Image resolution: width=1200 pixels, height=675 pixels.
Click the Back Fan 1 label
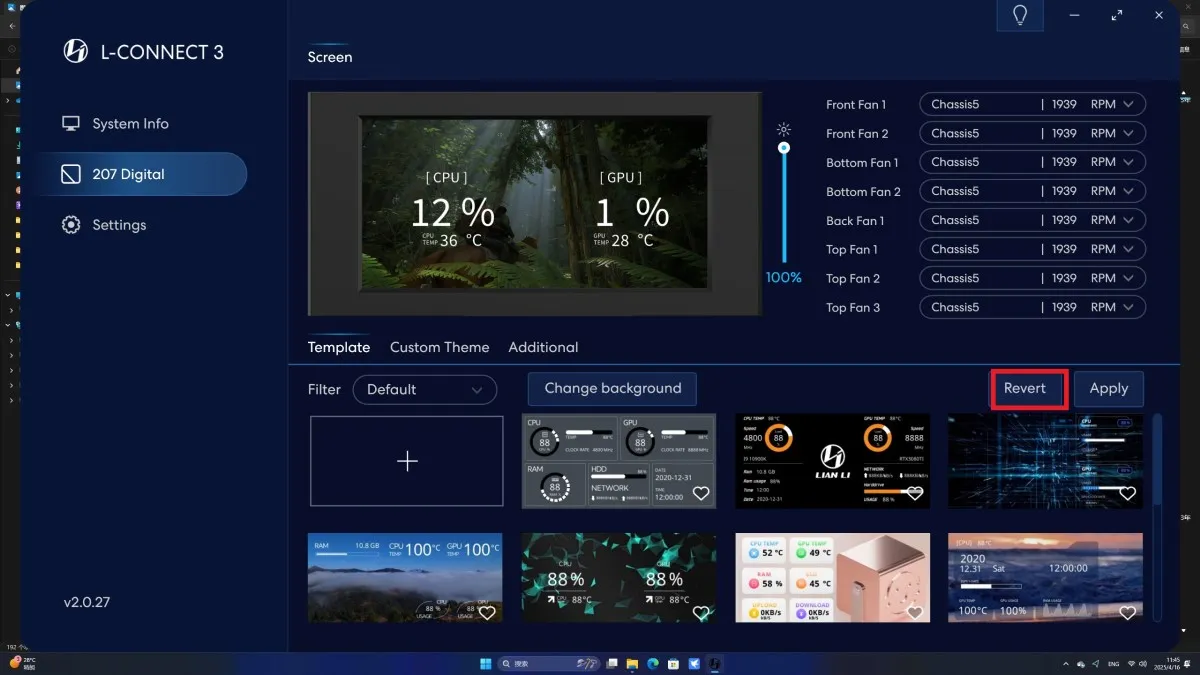tap(855, 220)
